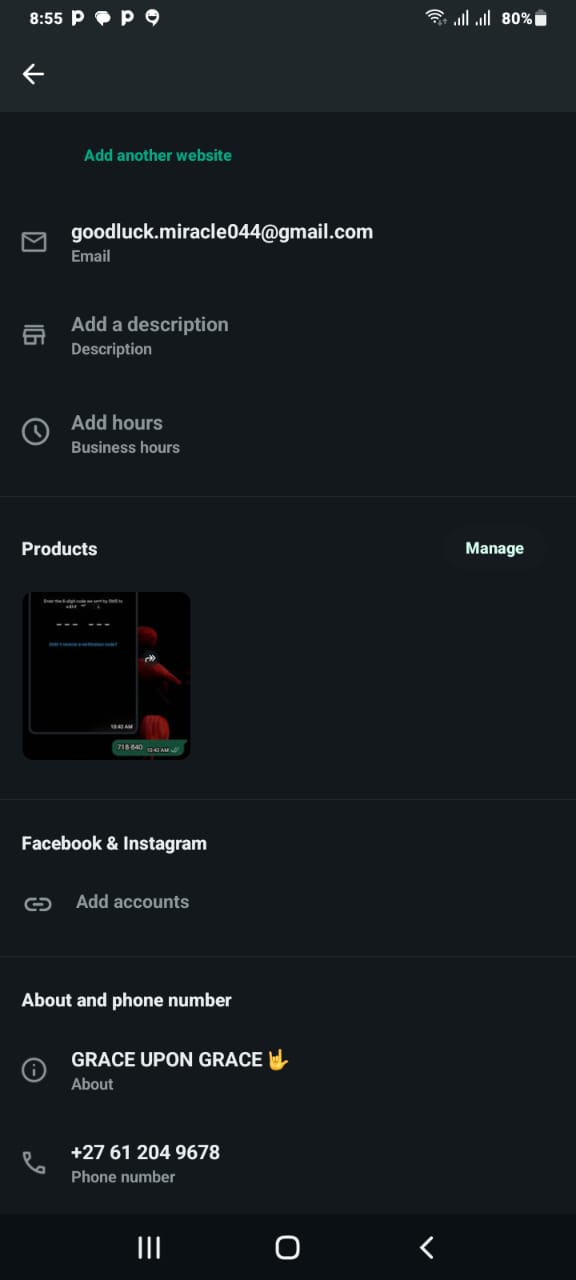Open Android recent apps button
This screenshot has height=1280, width=576.
click(149, 1247)
